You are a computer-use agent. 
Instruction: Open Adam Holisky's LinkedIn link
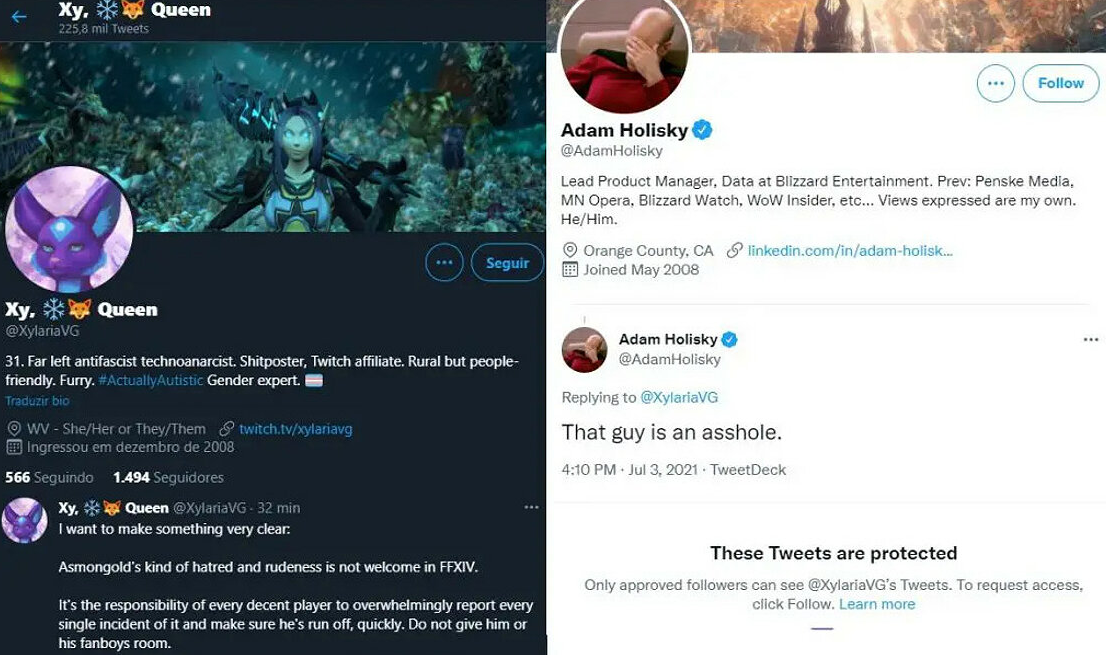(849, 250)
